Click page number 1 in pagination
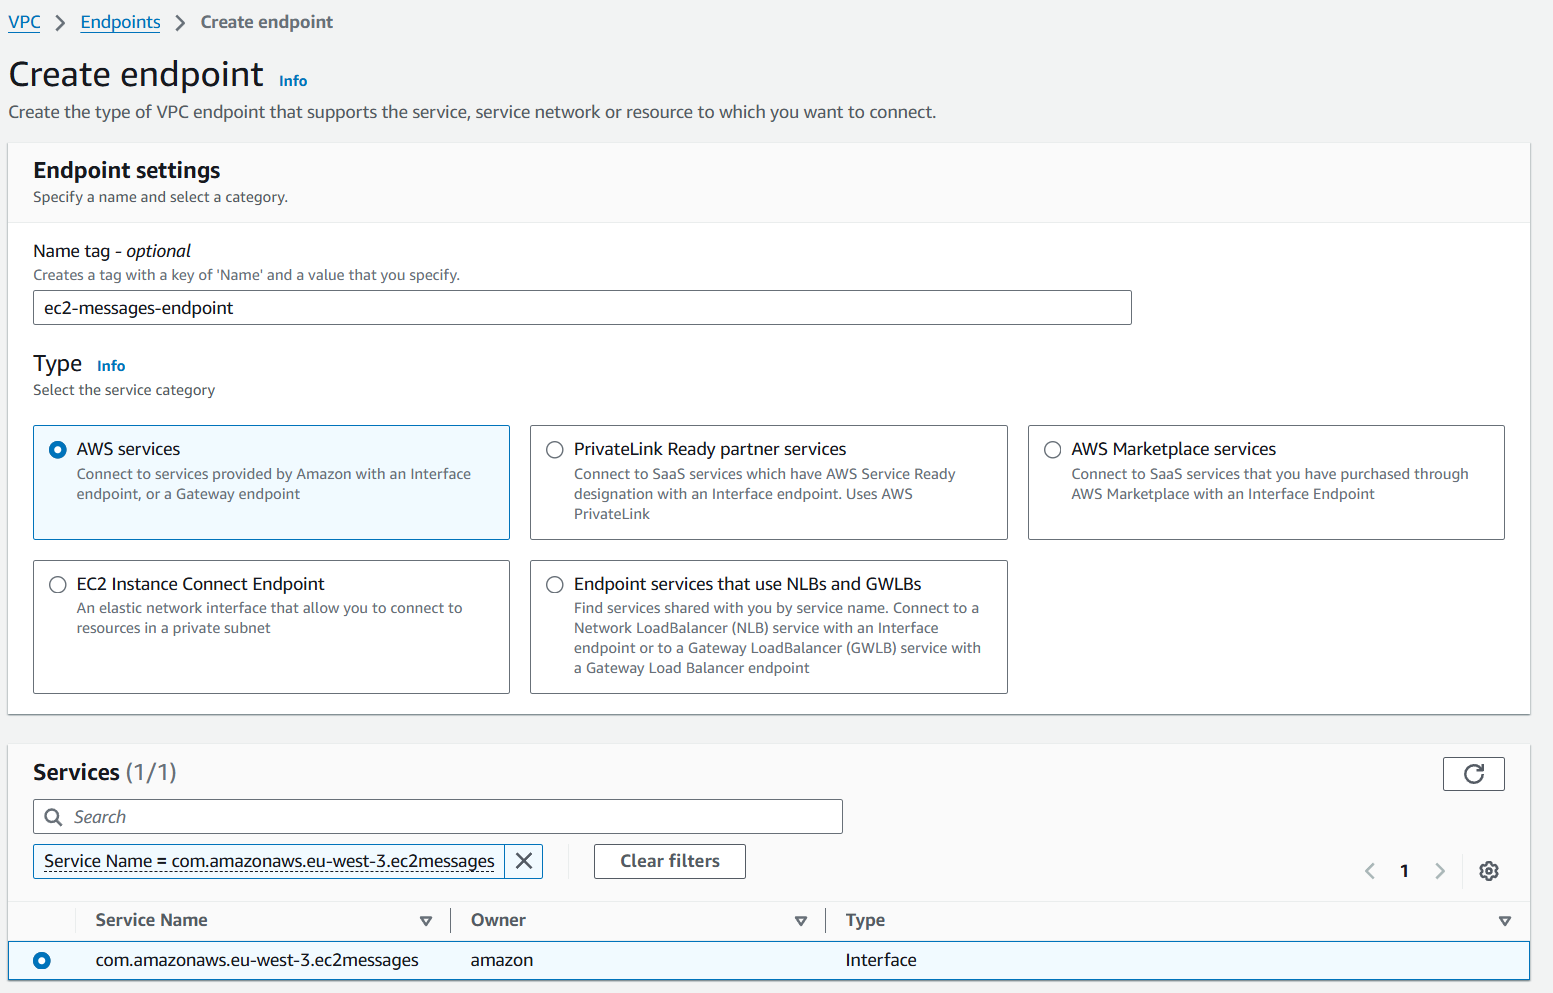This screenshot has height=993, width=1553. click(x=1404, y=871)
